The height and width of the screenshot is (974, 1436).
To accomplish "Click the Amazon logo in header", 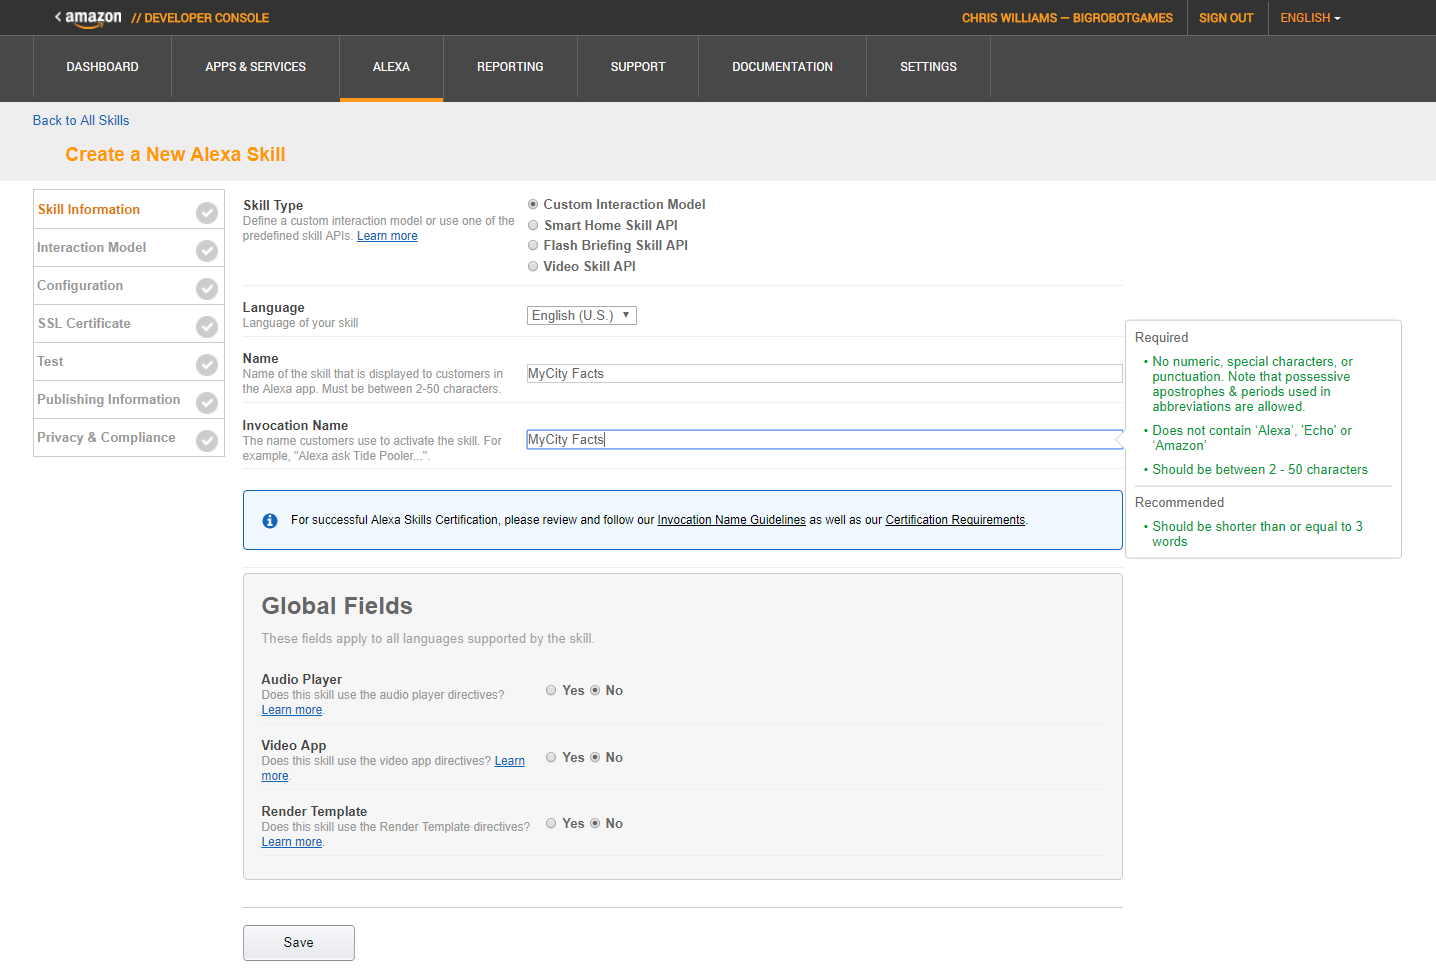I will pos(92,18).
